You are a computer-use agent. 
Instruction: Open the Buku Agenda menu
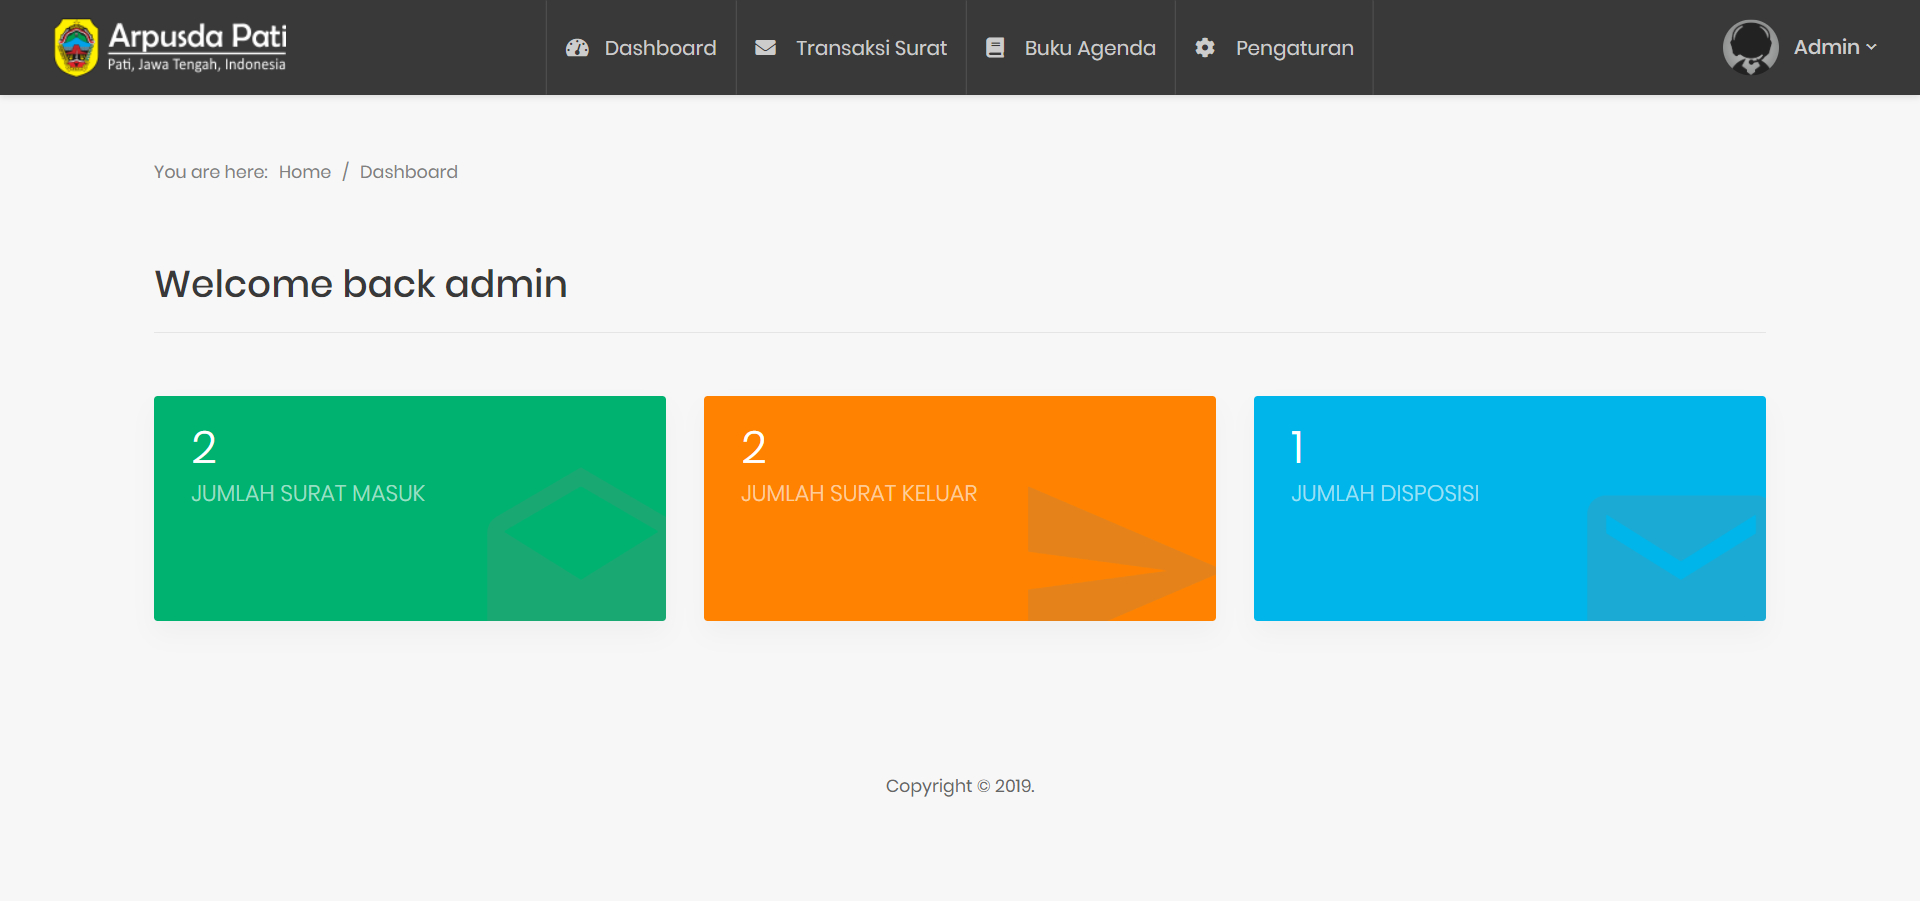tap(1089, 48)
